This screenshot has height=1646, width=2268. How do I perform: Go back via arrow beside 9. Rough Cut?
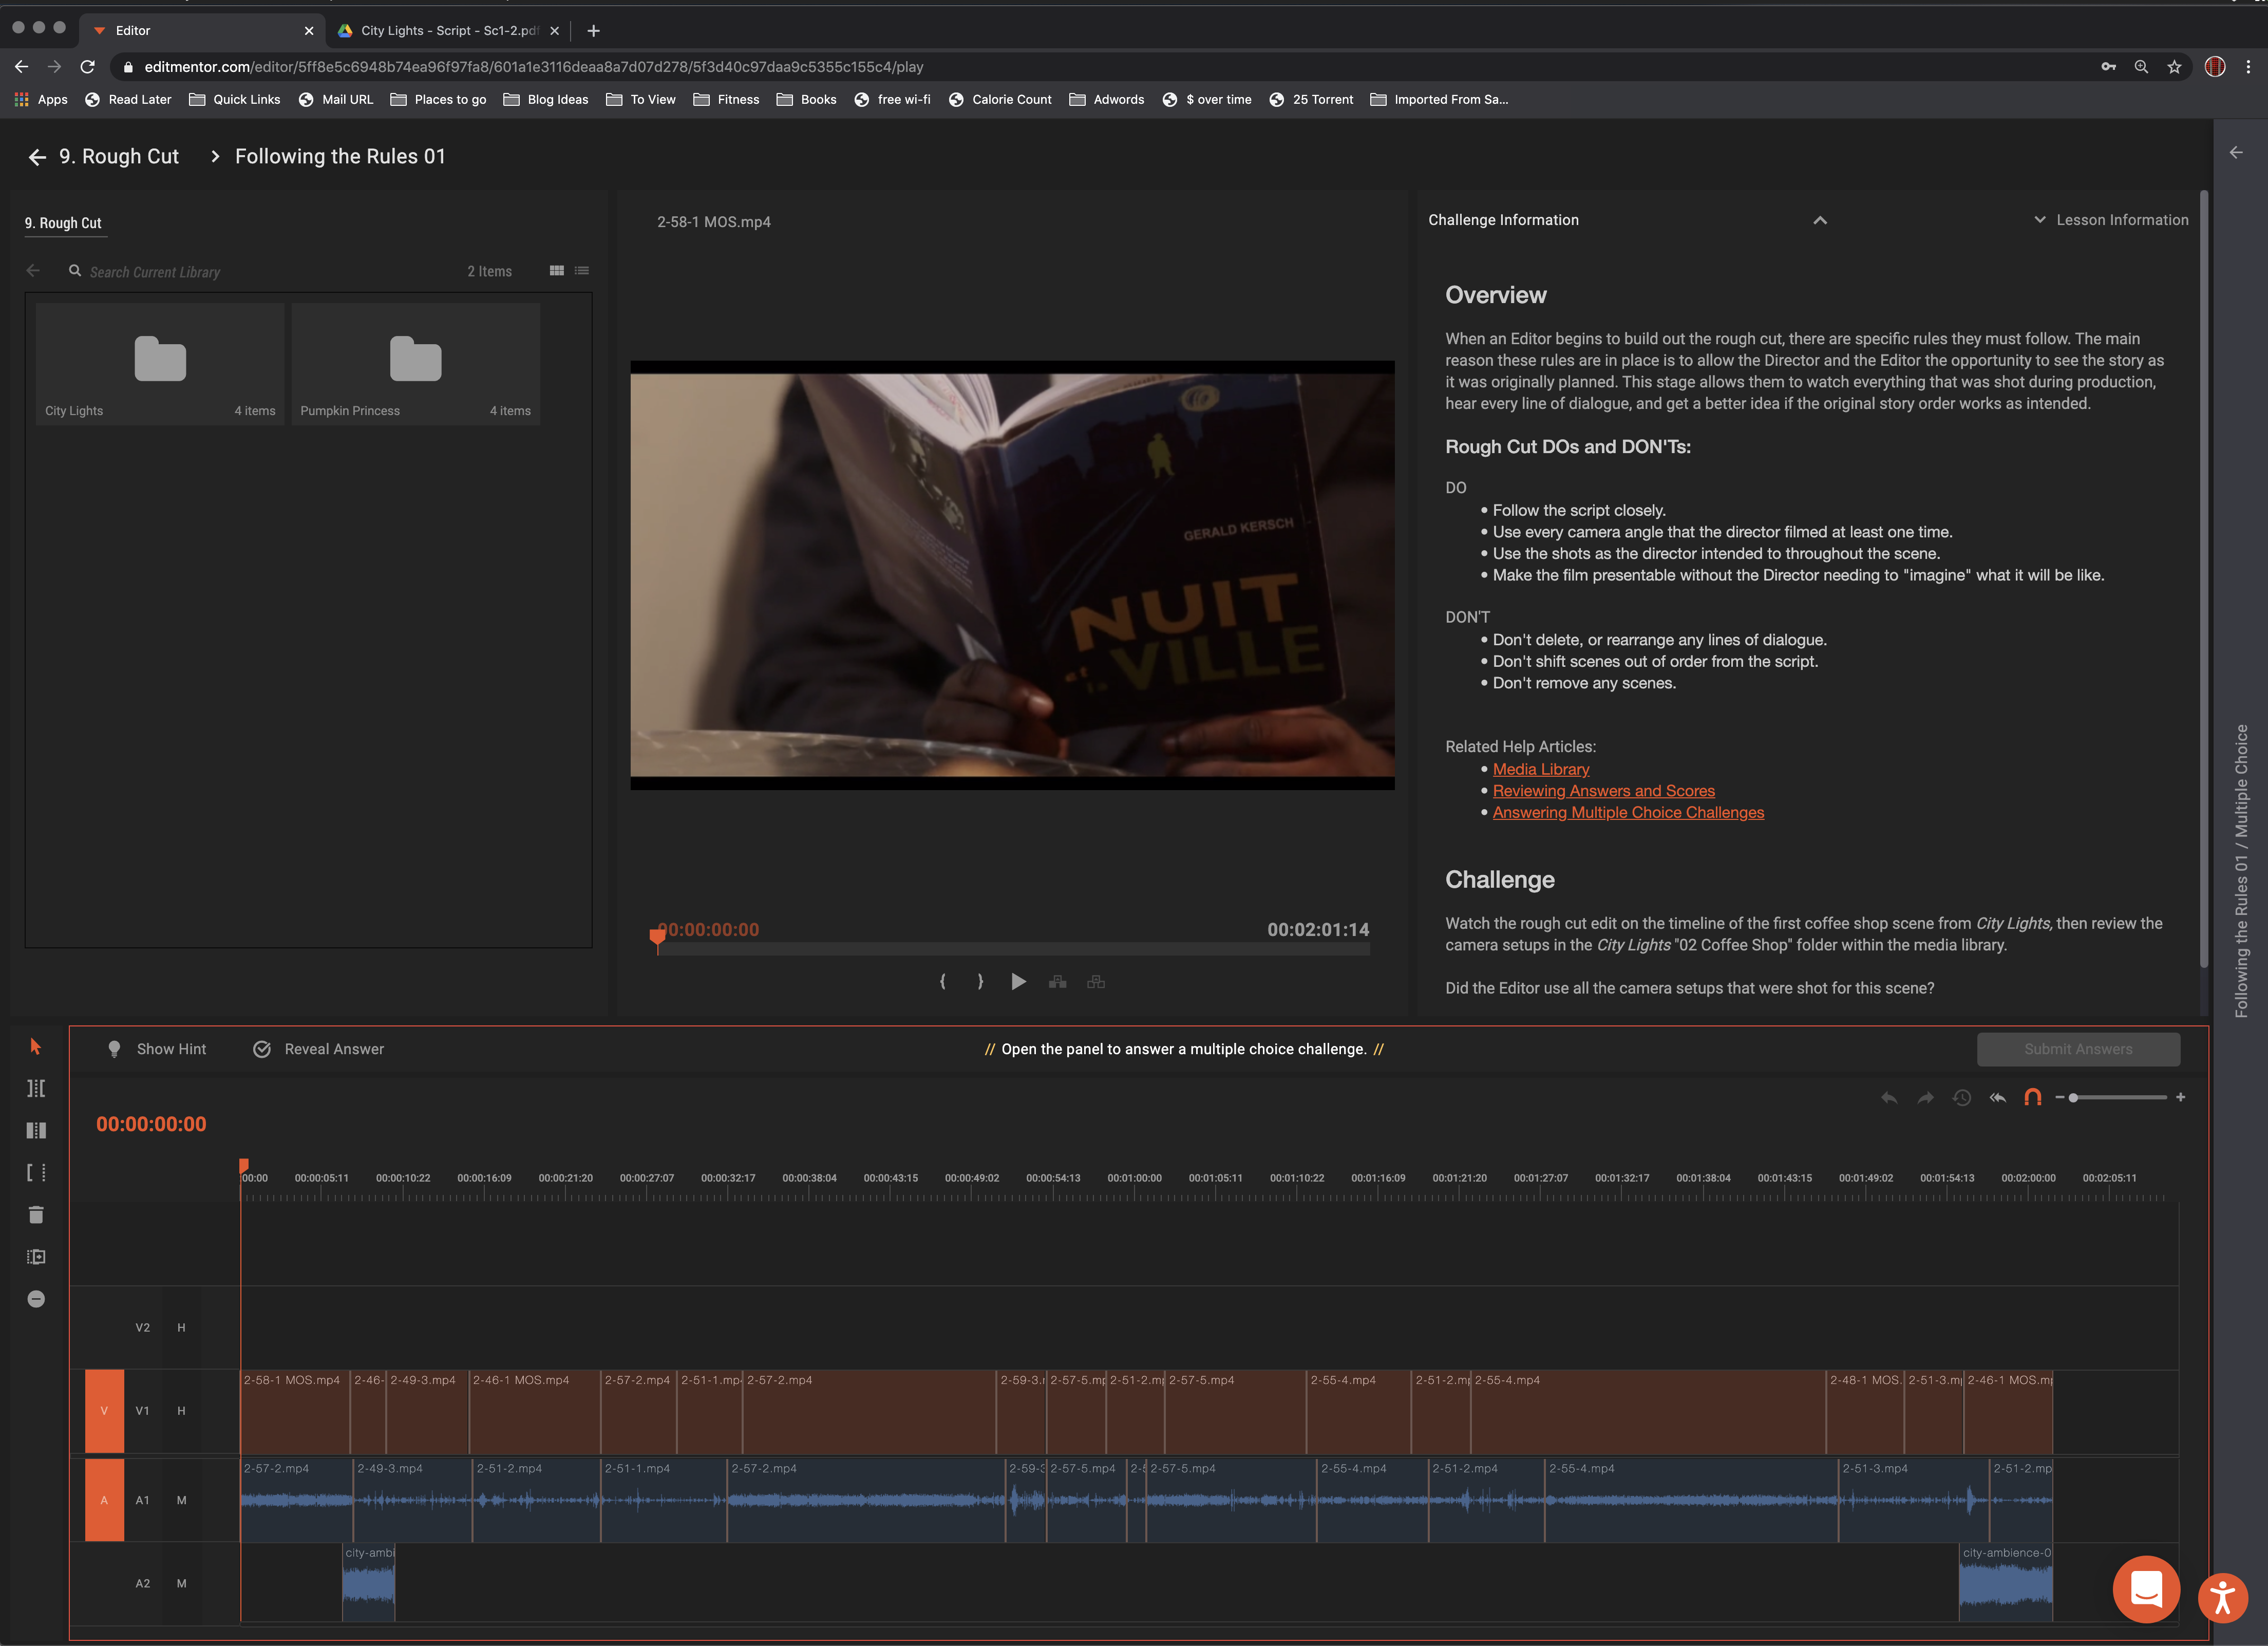tap(37, 157)
